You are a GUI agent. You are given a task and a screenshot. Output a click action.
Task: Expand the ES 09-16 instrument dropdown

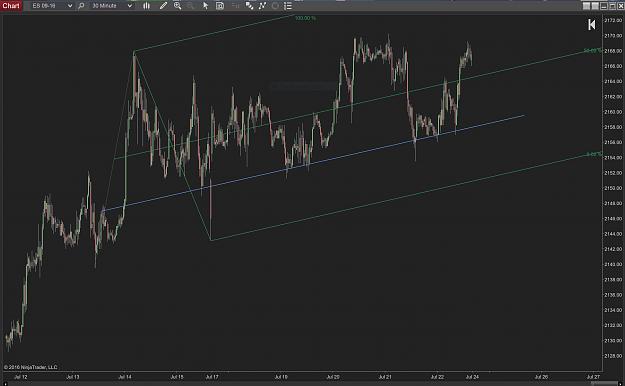click(70, 6)
